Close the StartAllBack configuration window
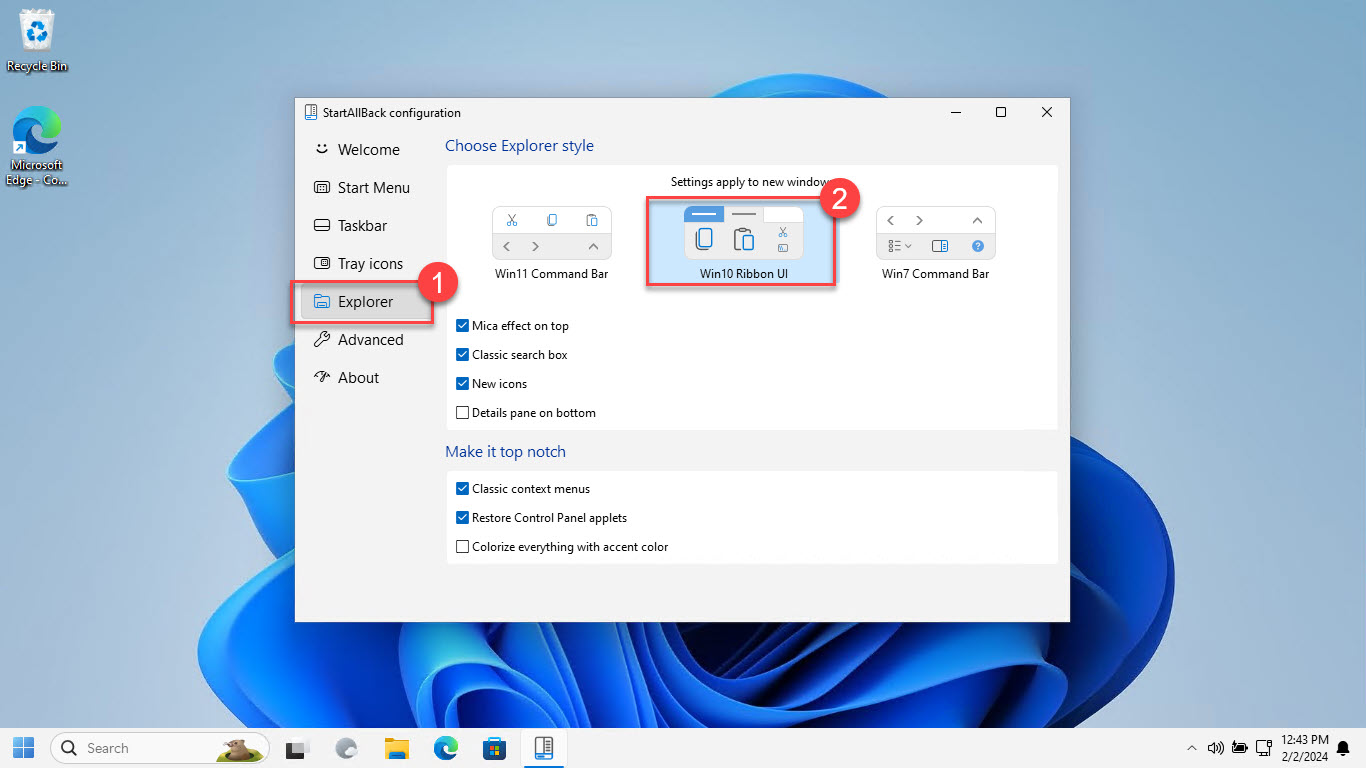Screen dimensions: 1366x768 [1047, 113]
